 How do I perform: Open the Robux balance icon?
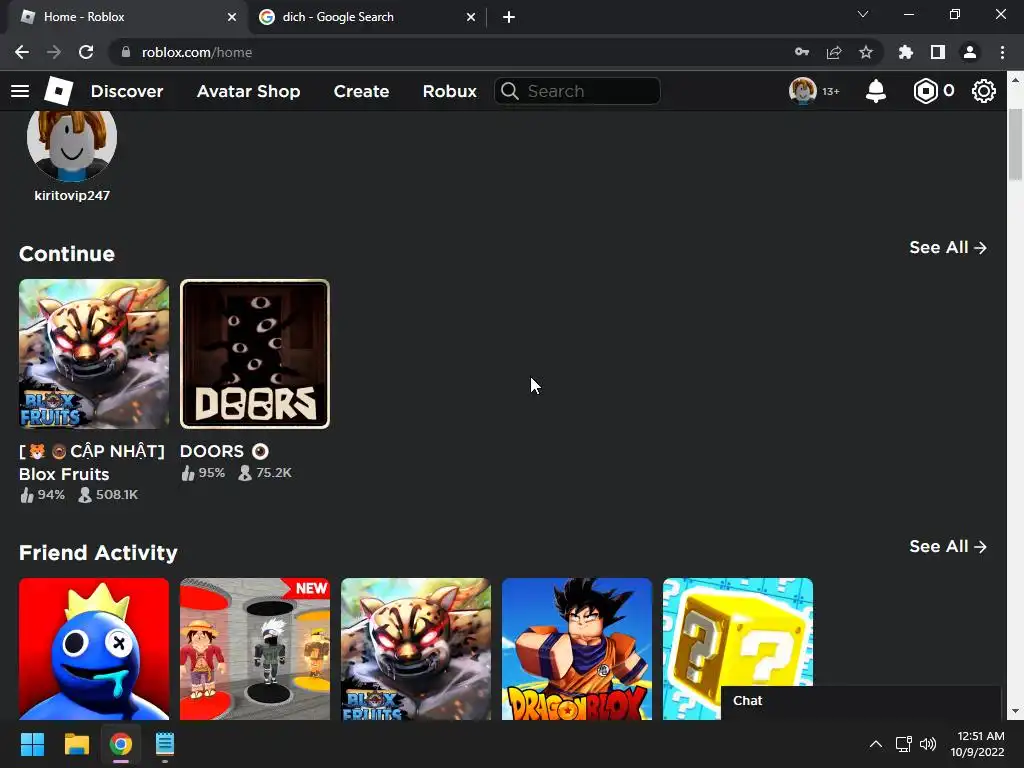click(925, 91)
